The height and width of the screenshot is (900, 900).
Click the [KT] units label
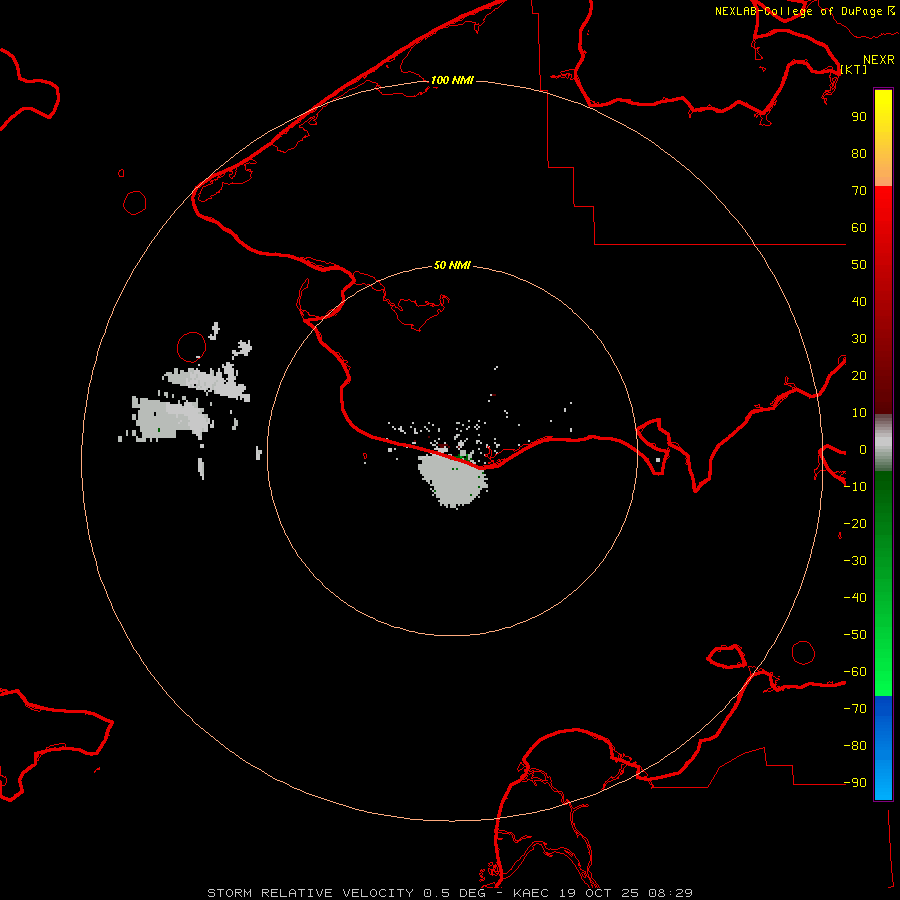pyautogui.click(x=854, y=69)
